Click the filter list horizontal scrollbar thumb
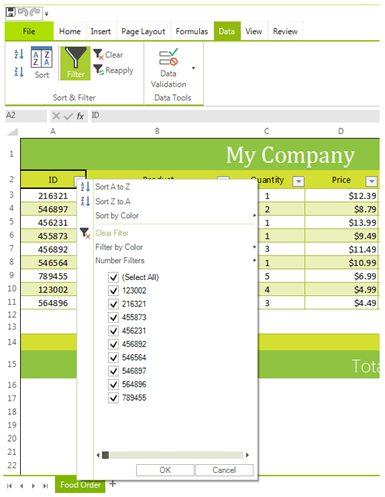 click(x=105, y=455)
